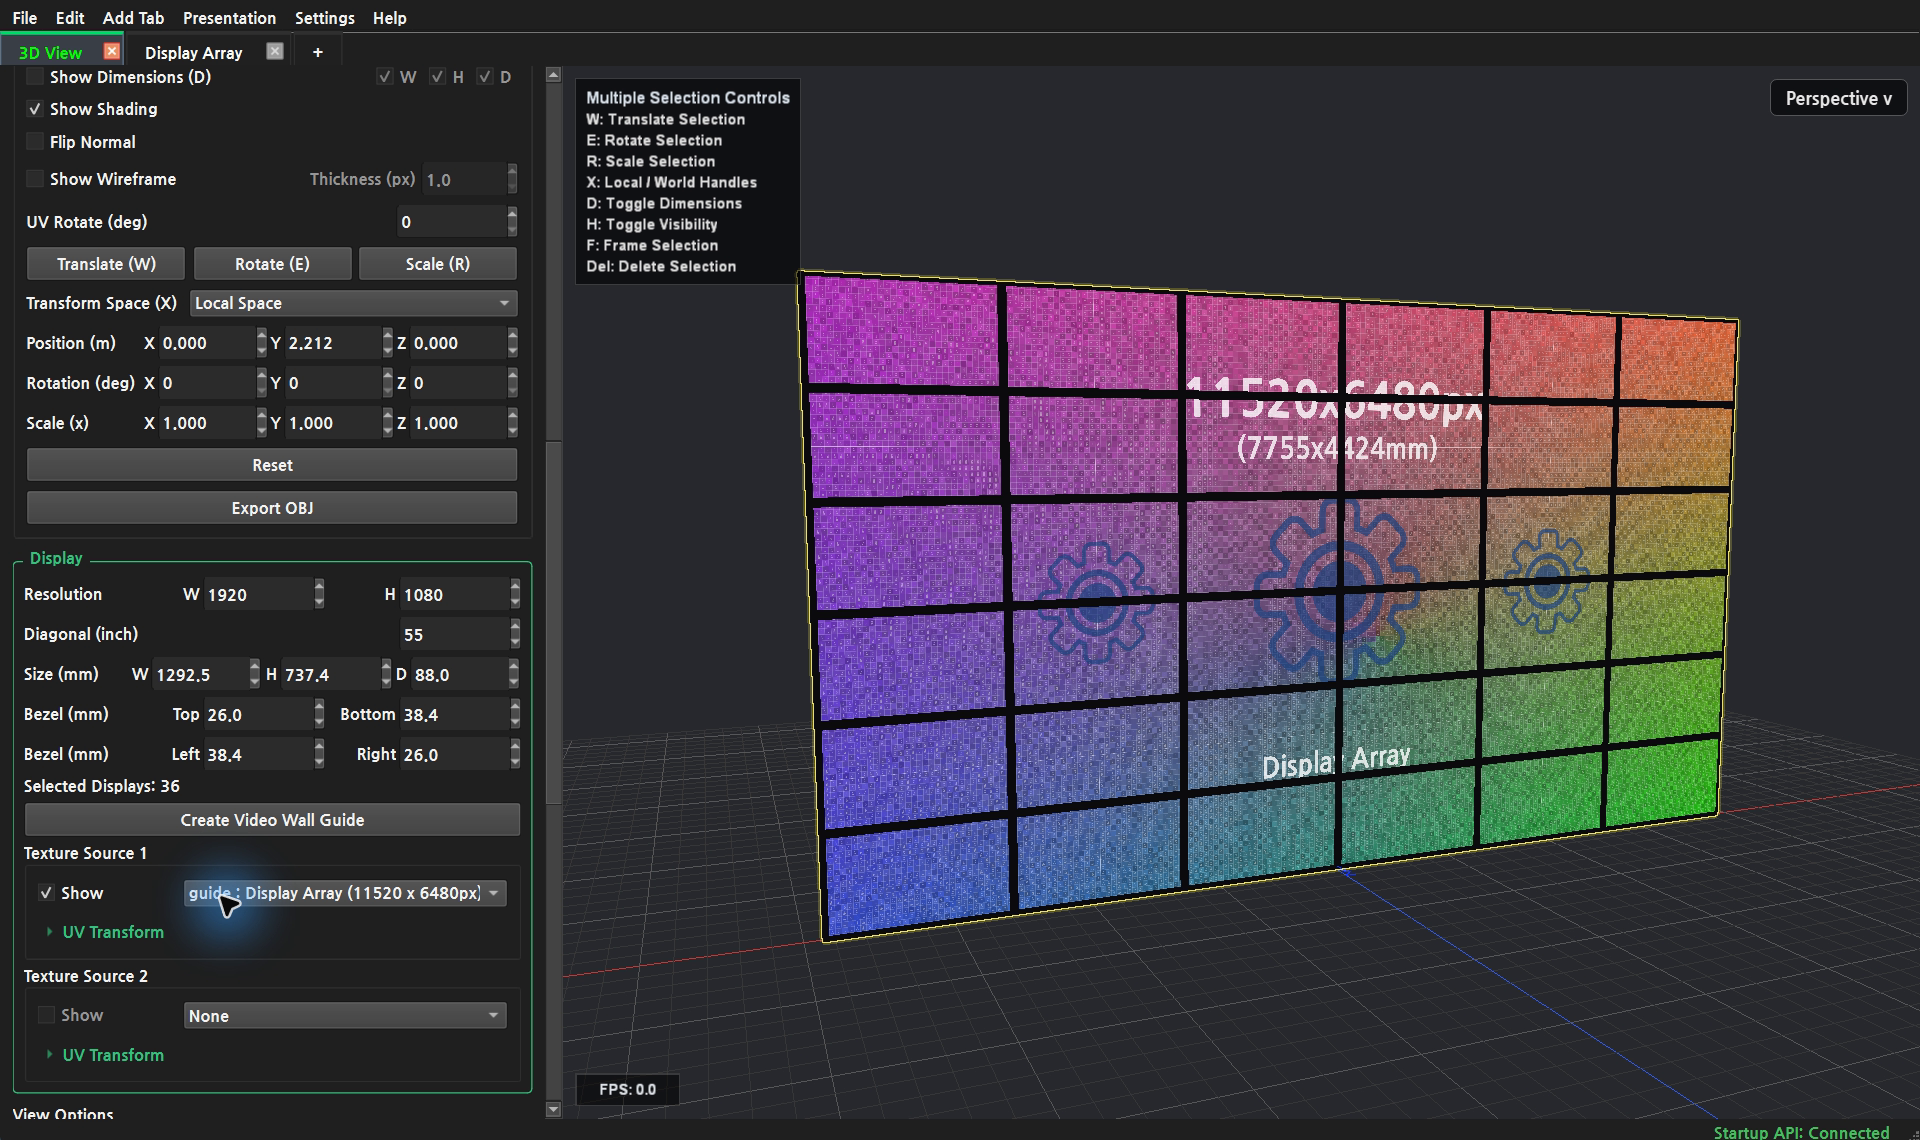Click Create Video Wall Guide button

tap(272, 820)
